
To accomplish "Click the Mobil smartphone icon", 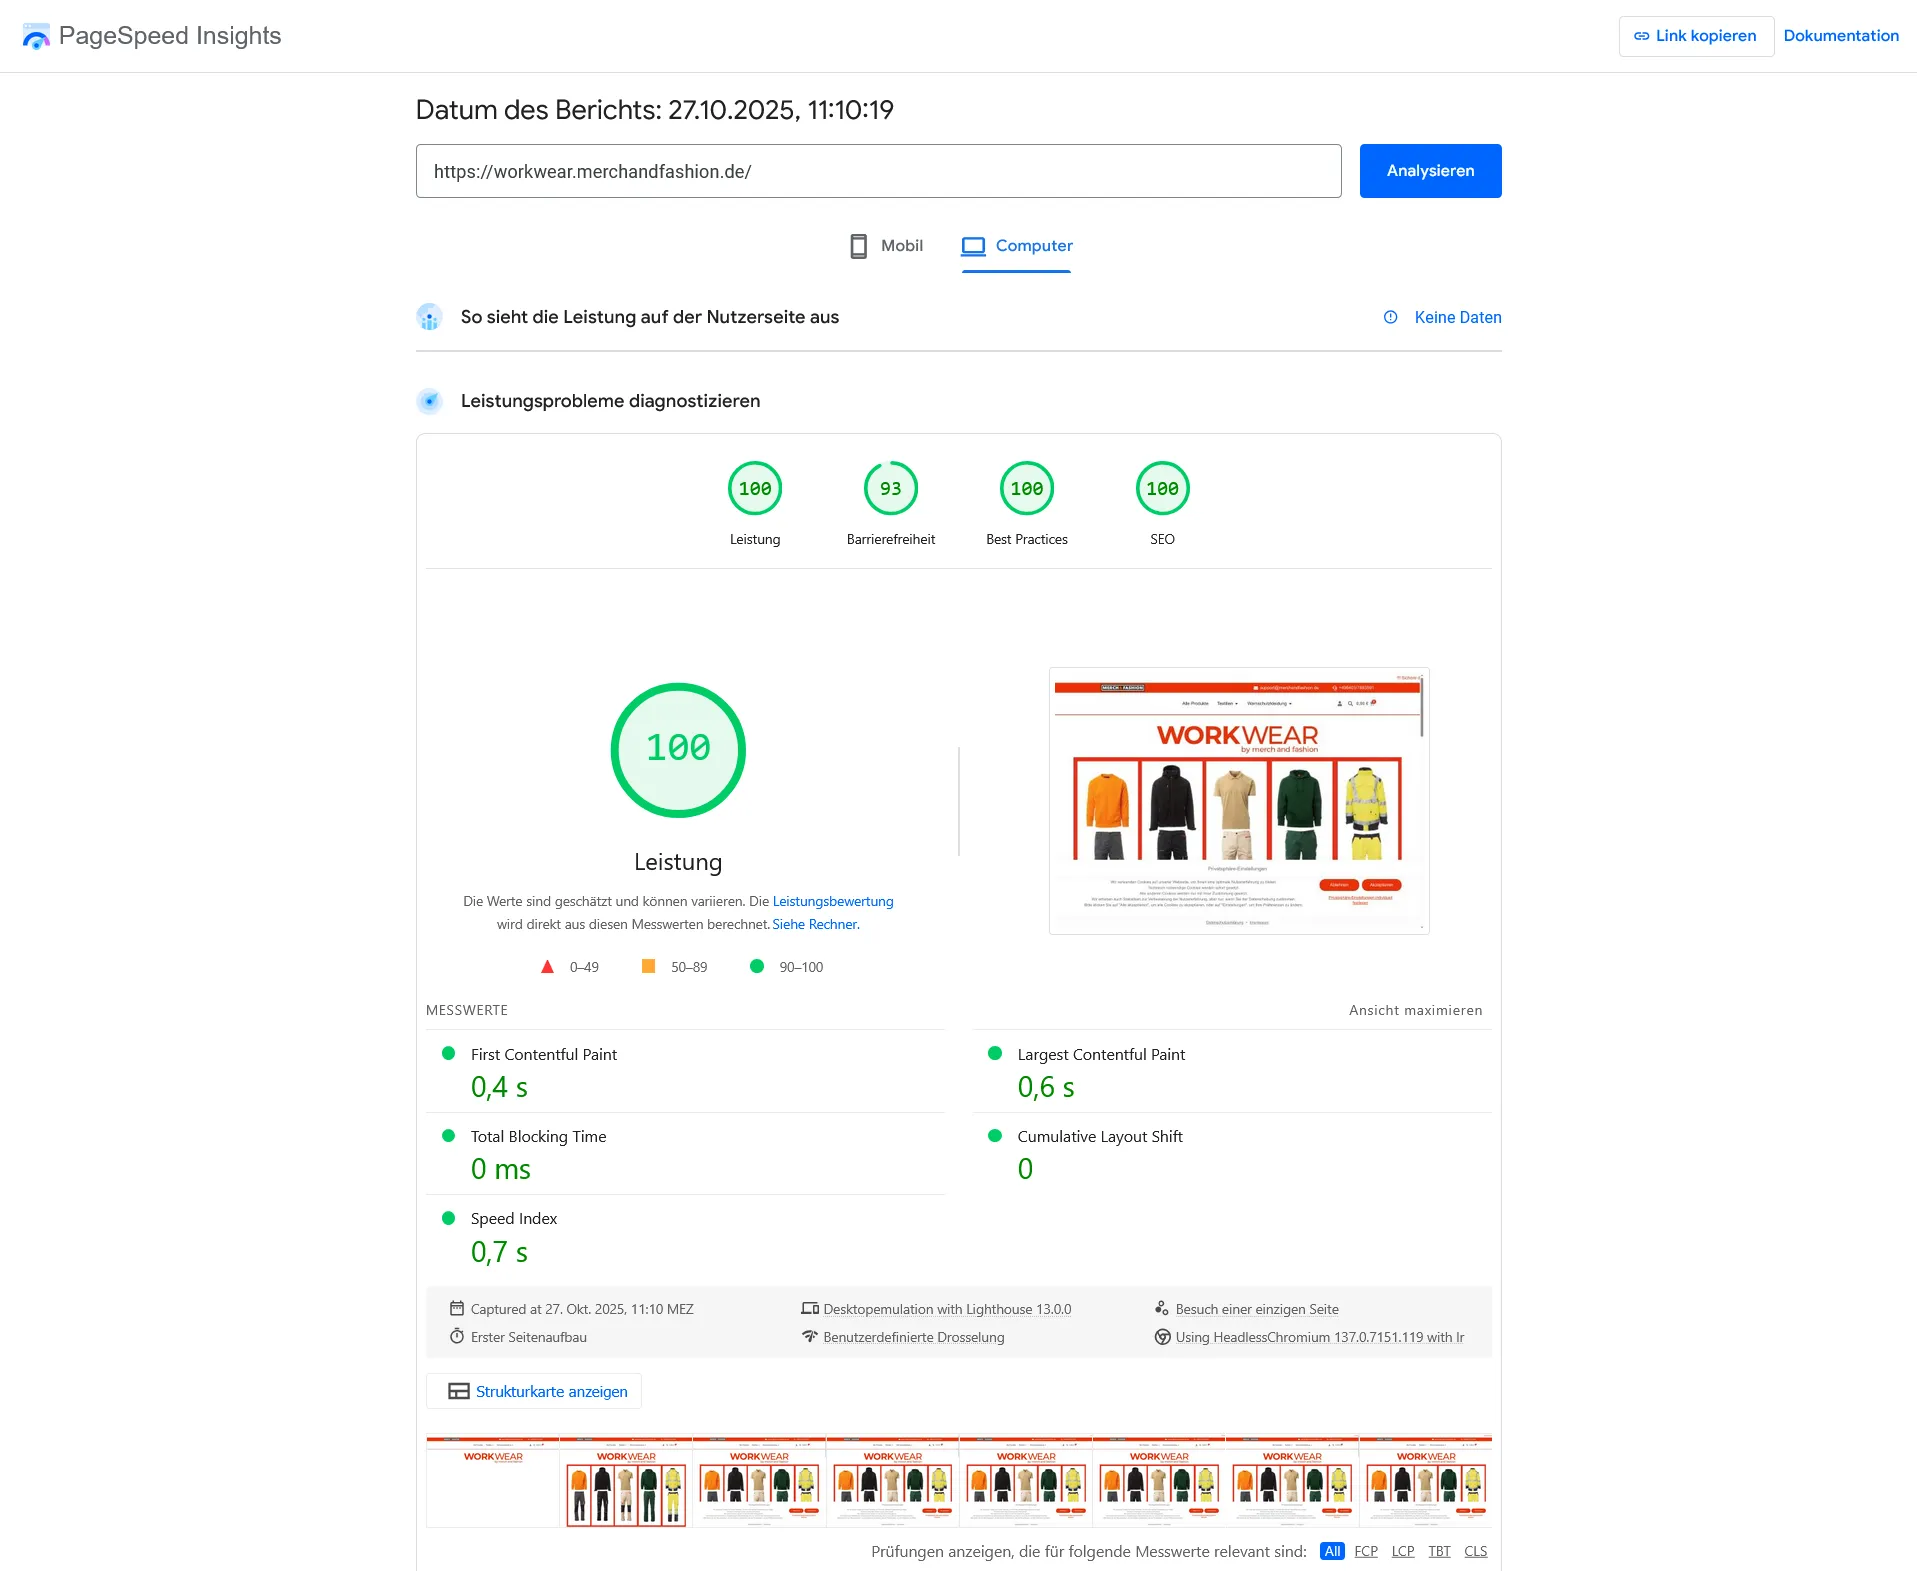I will pos(857,245).
